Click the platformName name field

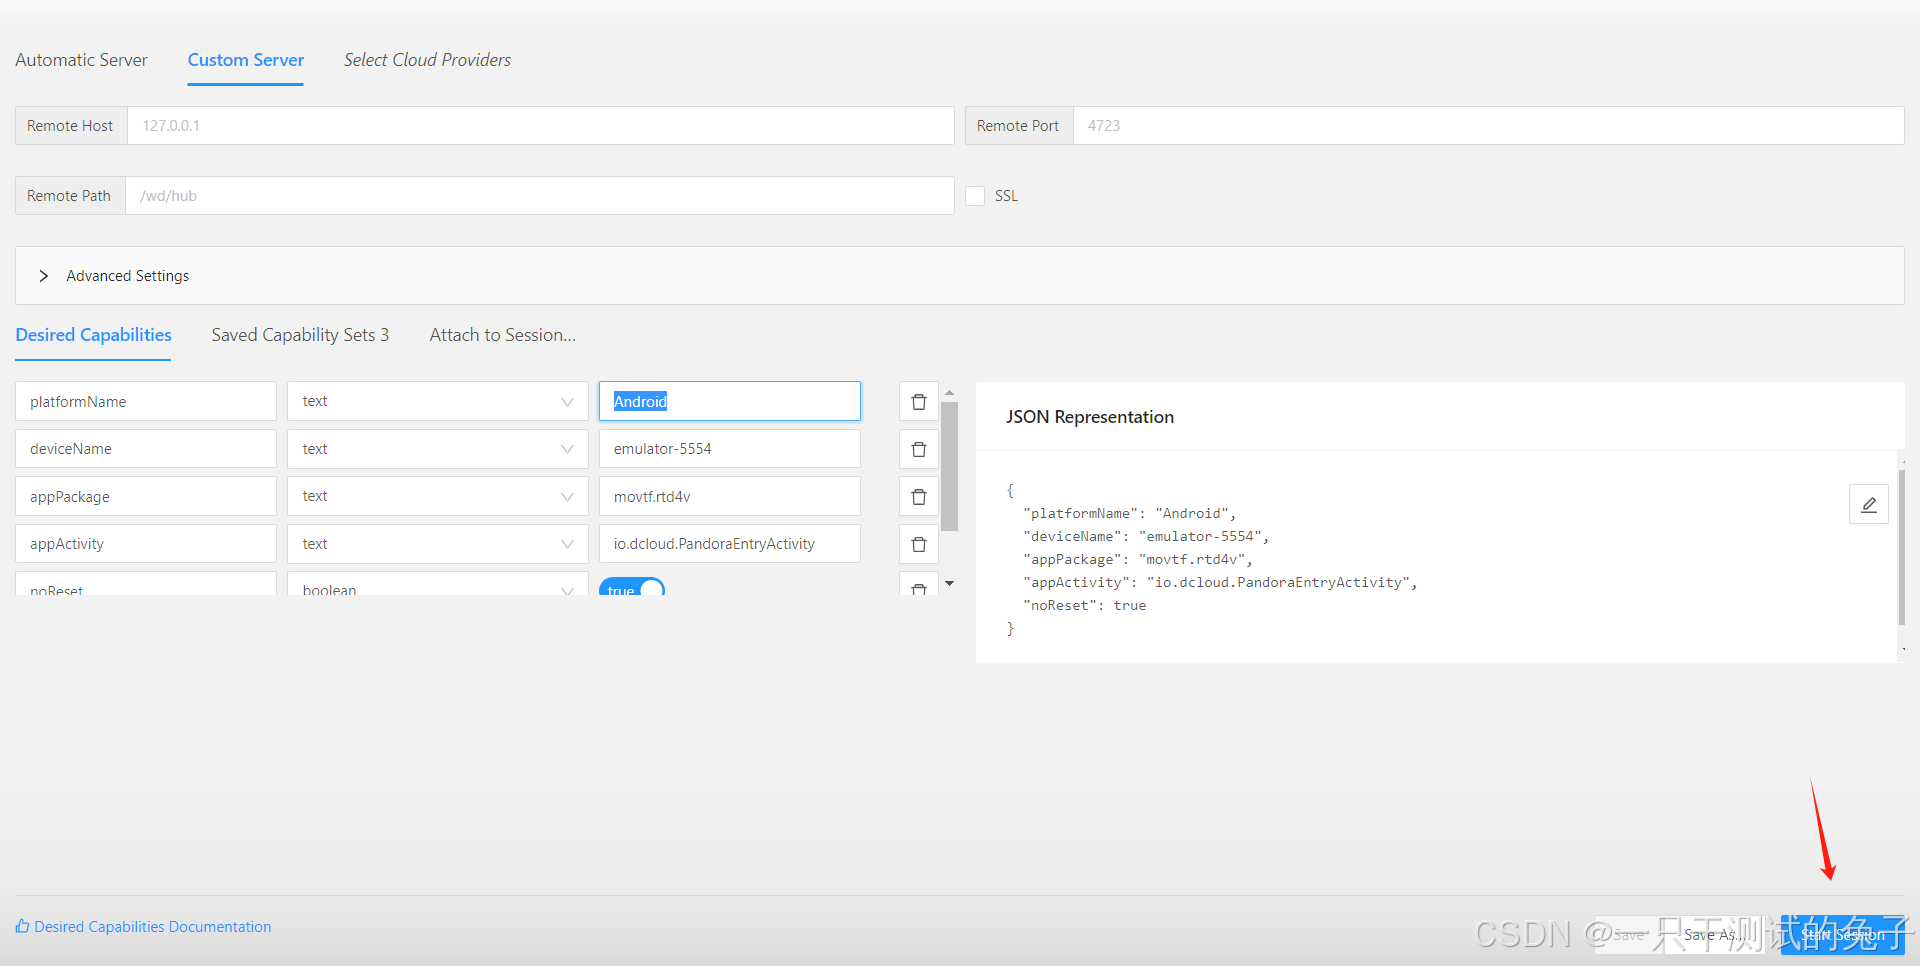146,401
